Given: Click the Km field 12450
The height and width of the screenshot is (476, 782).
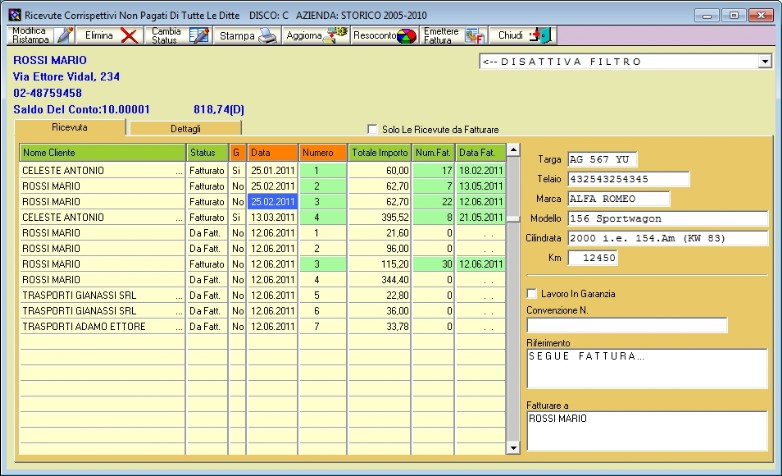Looking at the screenshot, I should (x=592, y=257).
